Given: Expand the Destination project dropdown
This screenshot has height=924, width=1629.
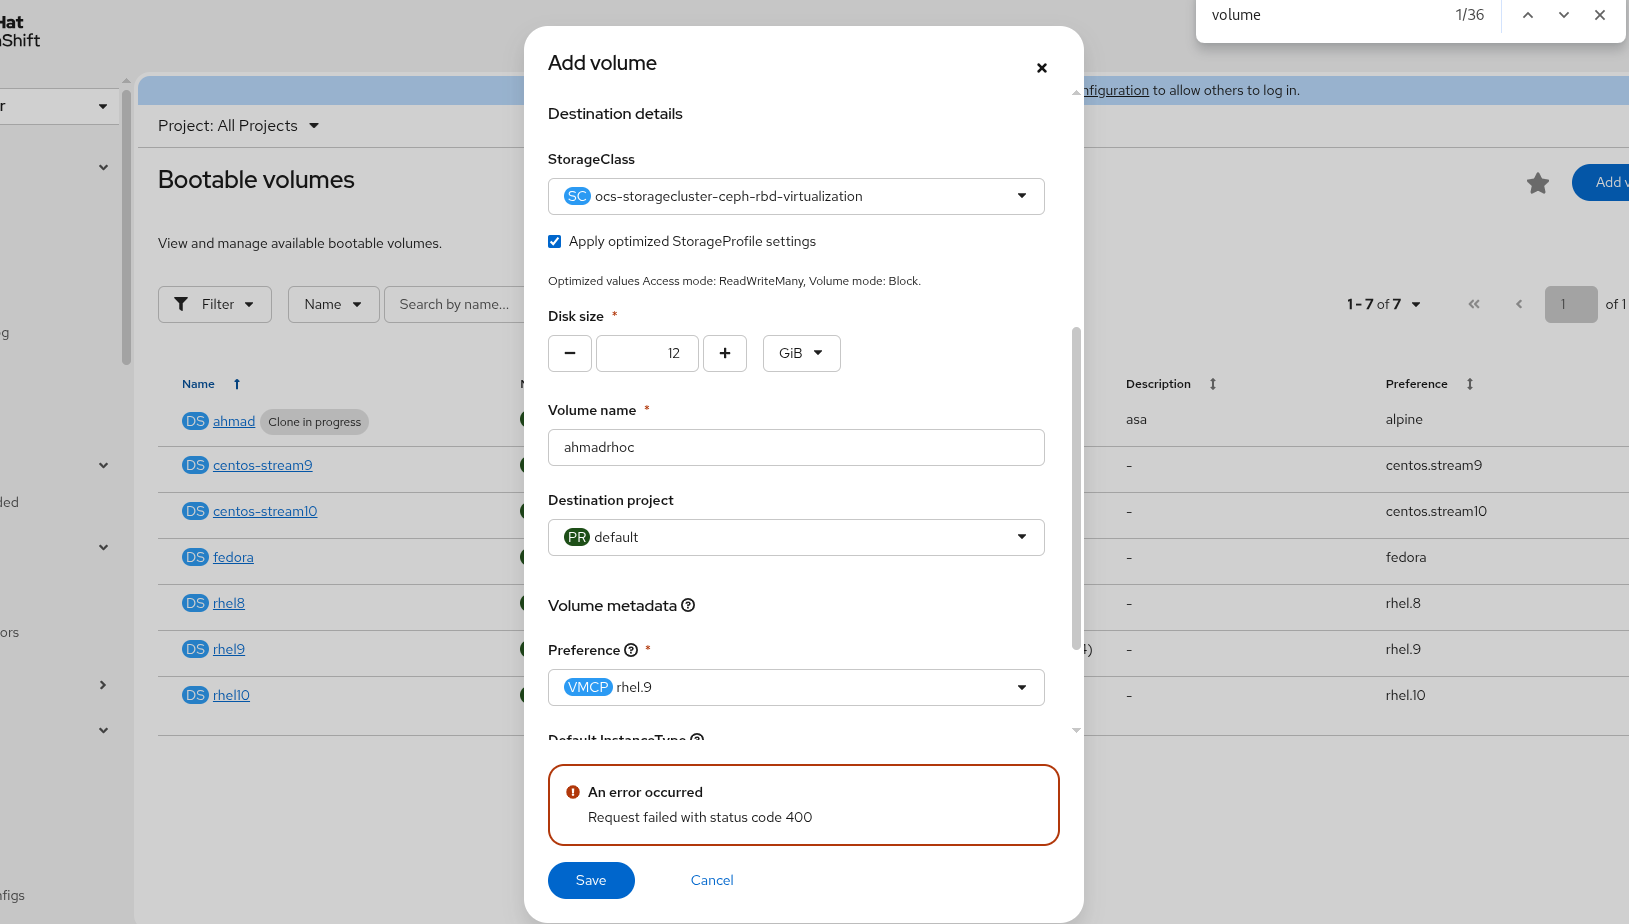Looking at the screenshot, I should [x=796, y=537].
